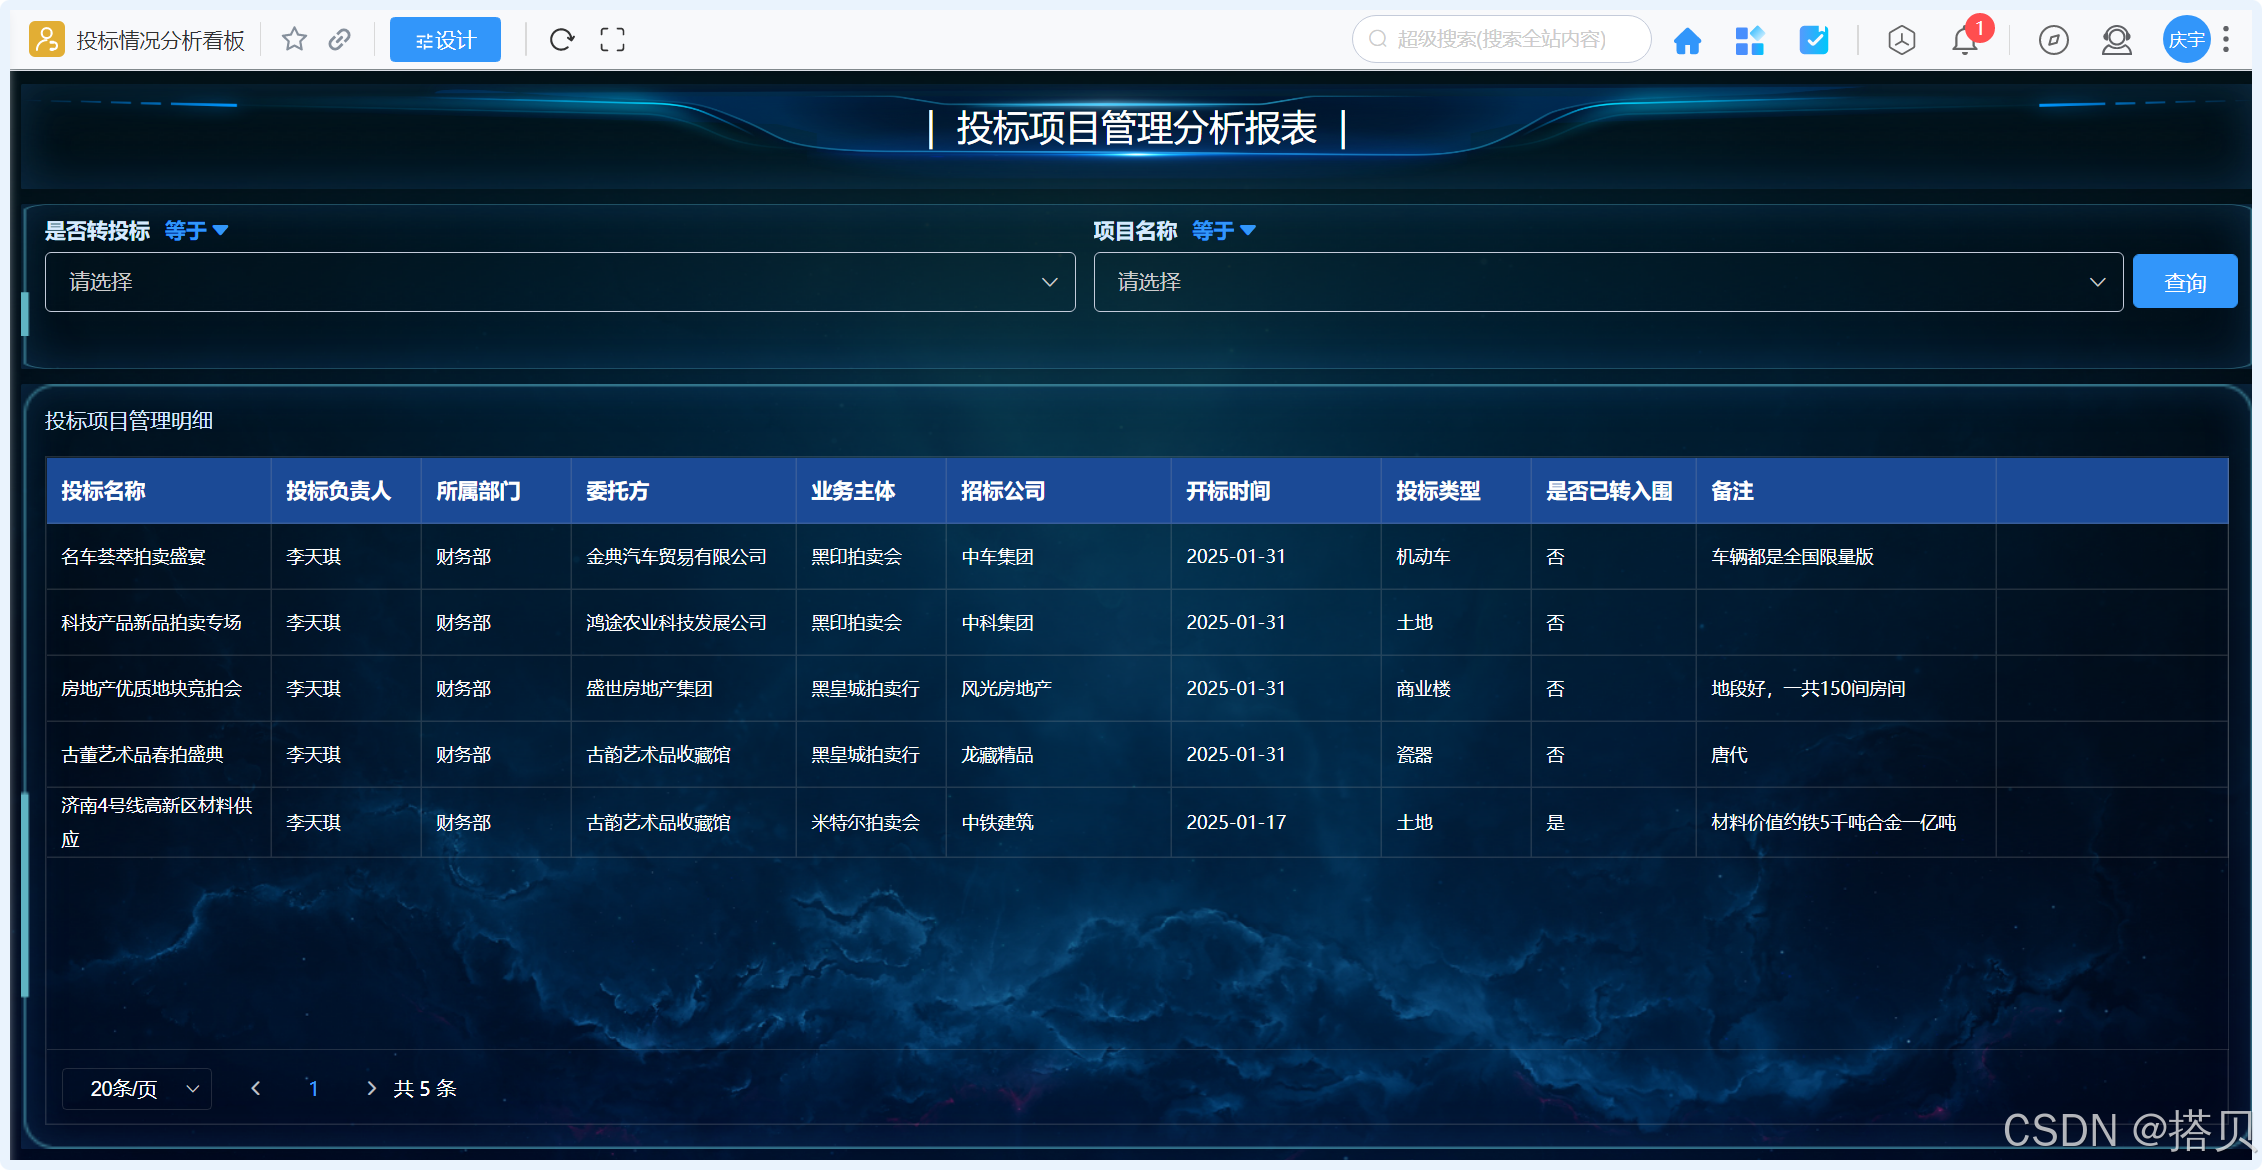2262x1170 pixels.
Task: Go to the home icon
Action: pos(1687,40)
